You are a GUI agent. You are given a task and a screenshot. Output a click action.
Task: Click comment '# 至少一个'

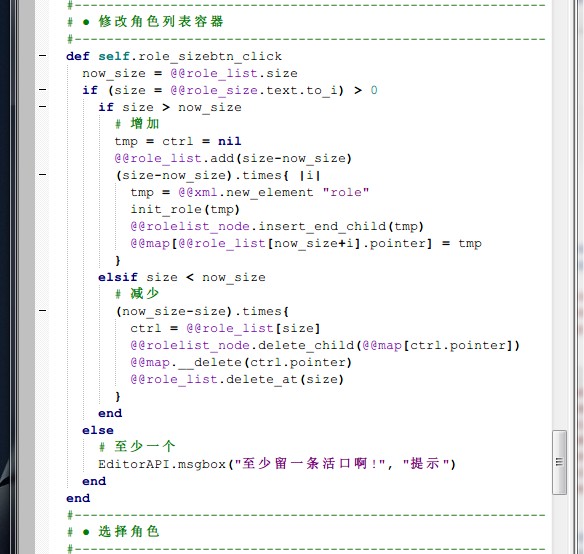[137, 446]
